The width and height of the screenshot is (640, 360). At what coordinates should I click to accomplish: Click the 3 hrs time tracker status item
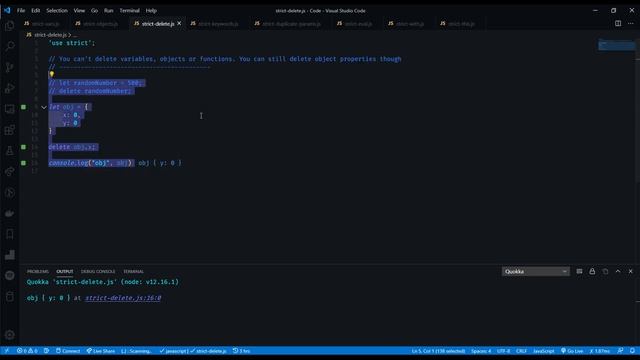pyautogui.click(x=241, y=351)
